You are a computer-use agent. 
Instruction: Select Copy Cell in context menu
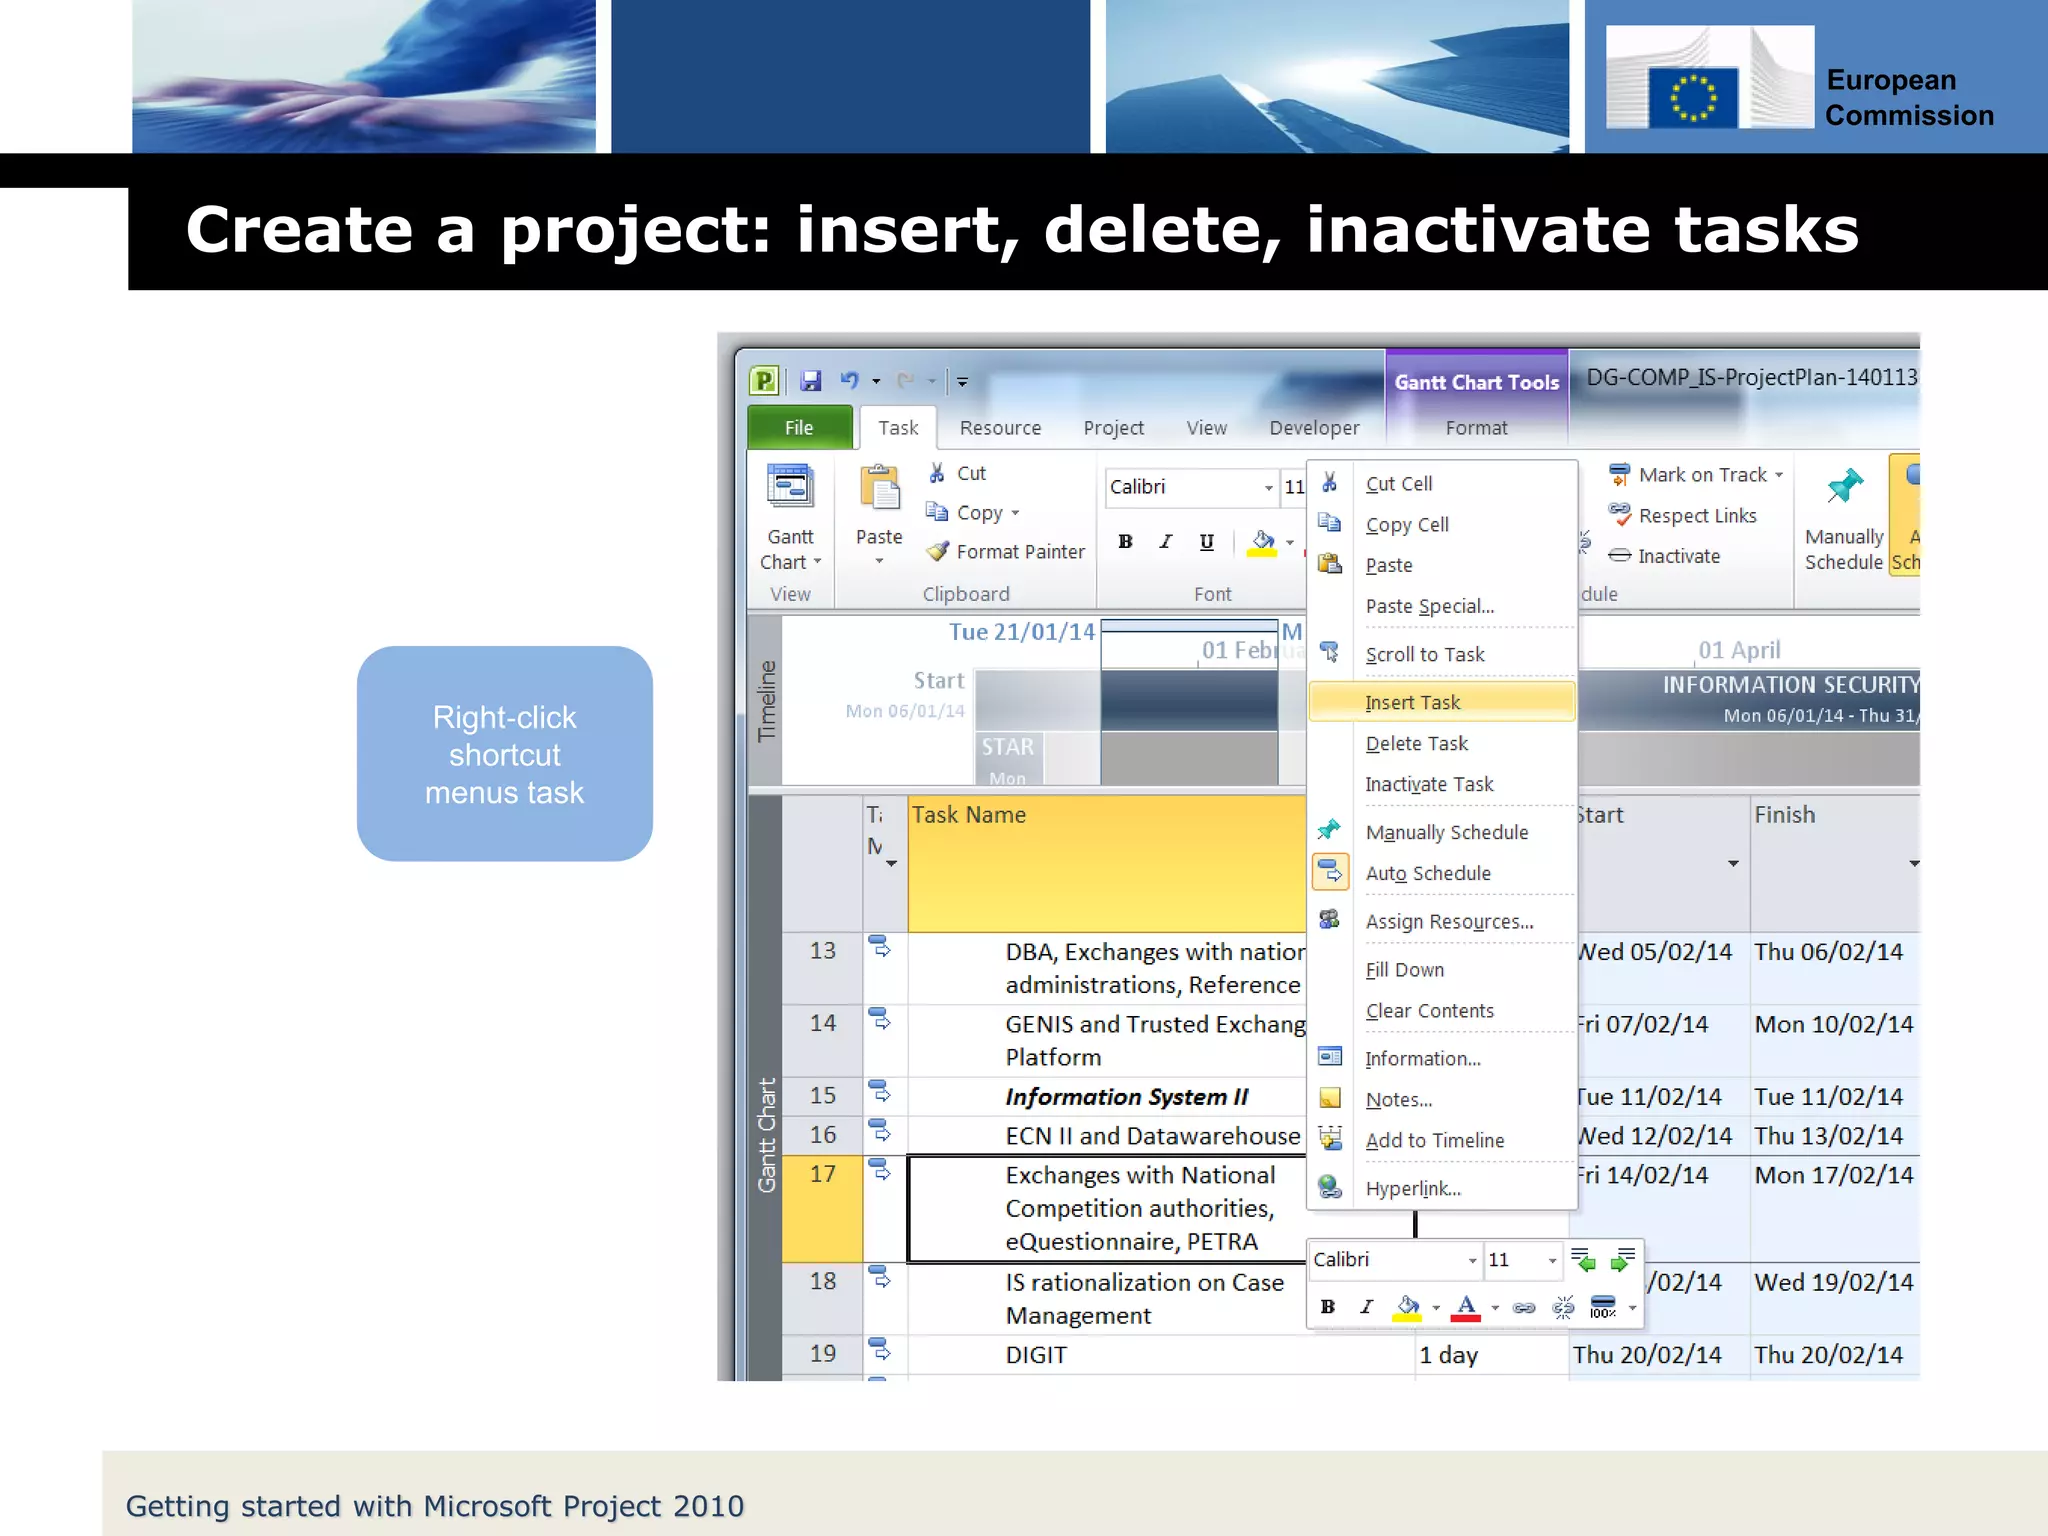tap(1442, 524)
